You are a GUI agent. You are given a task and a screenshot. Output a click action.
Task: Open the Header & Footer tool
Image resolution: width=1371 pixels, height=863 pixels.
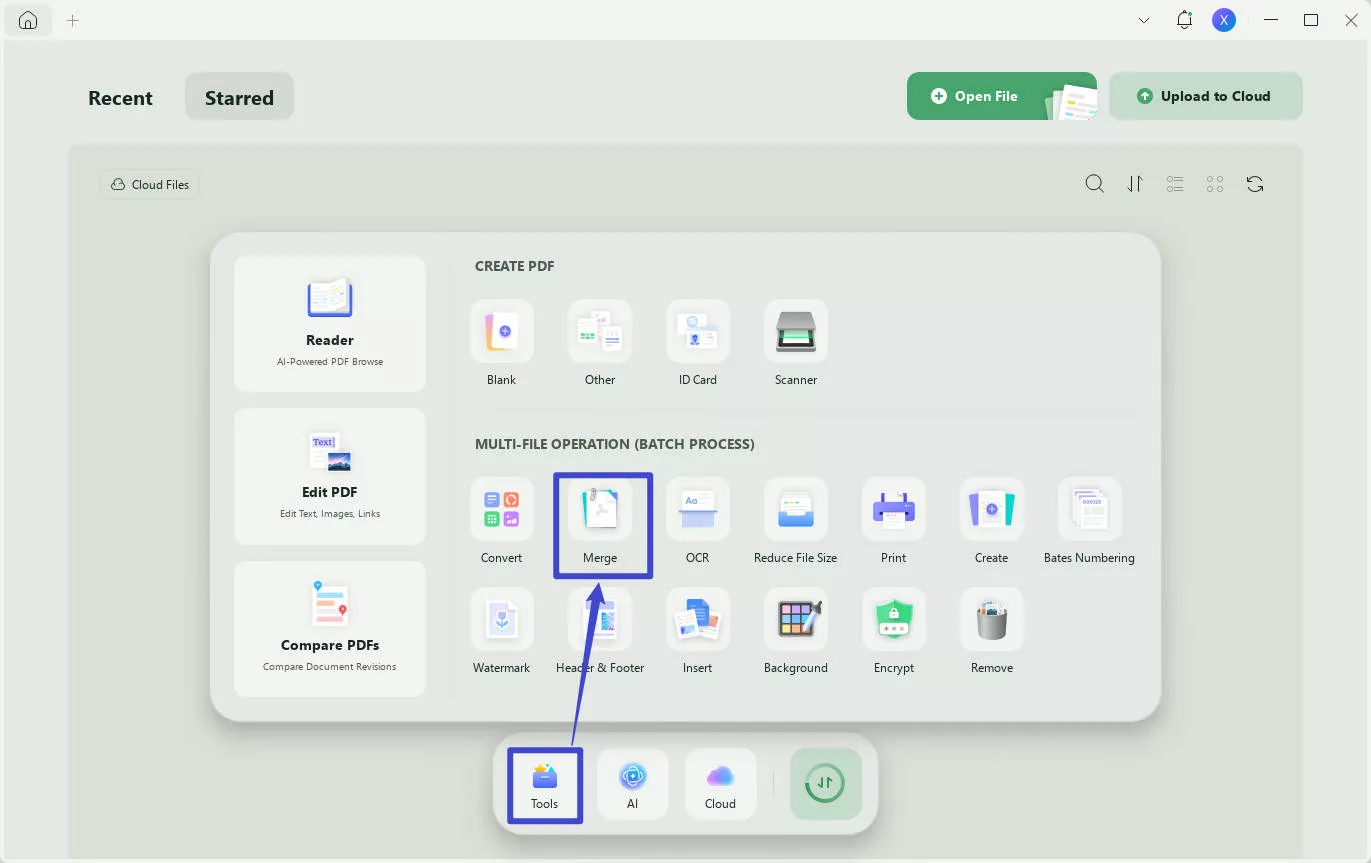pyautogui.click(x=600, y=630)
